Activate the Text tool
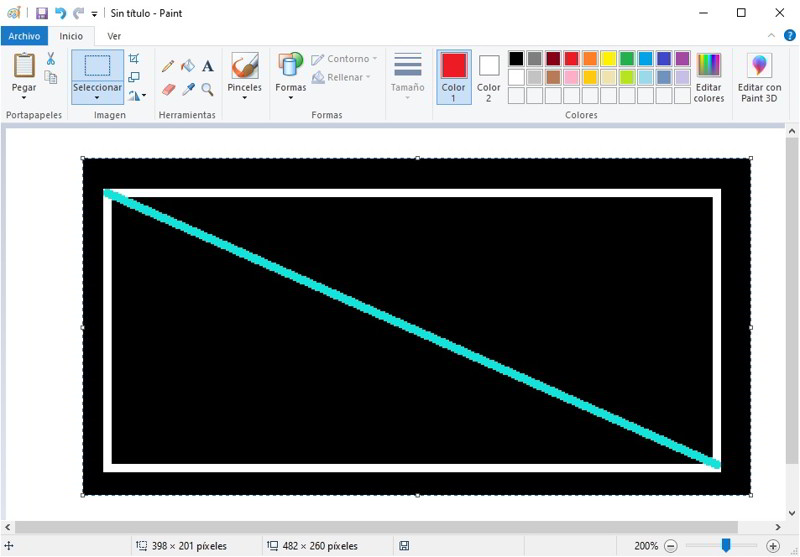Viewport: 800px width, 557px height. (x=208, y=66)
